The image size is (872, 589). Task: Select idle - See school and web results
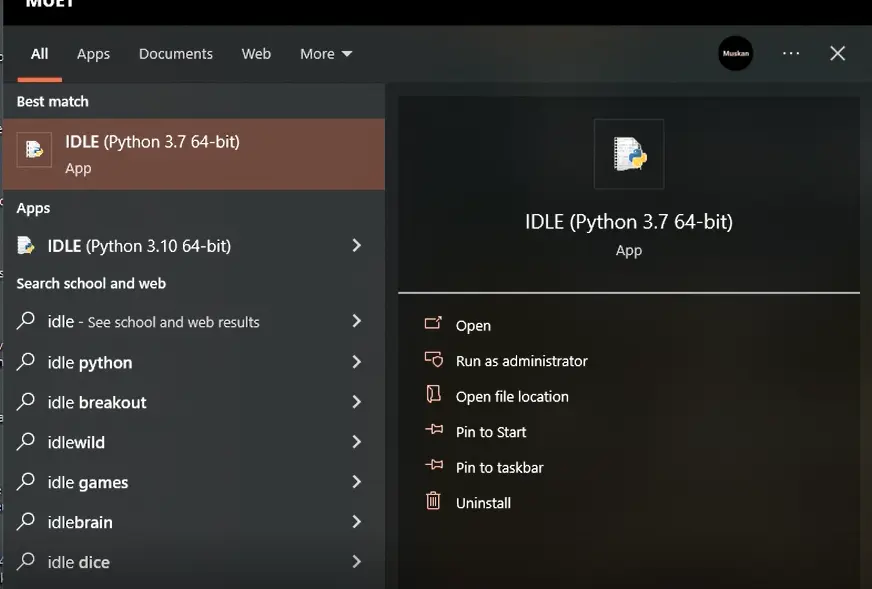pos(194,321)
